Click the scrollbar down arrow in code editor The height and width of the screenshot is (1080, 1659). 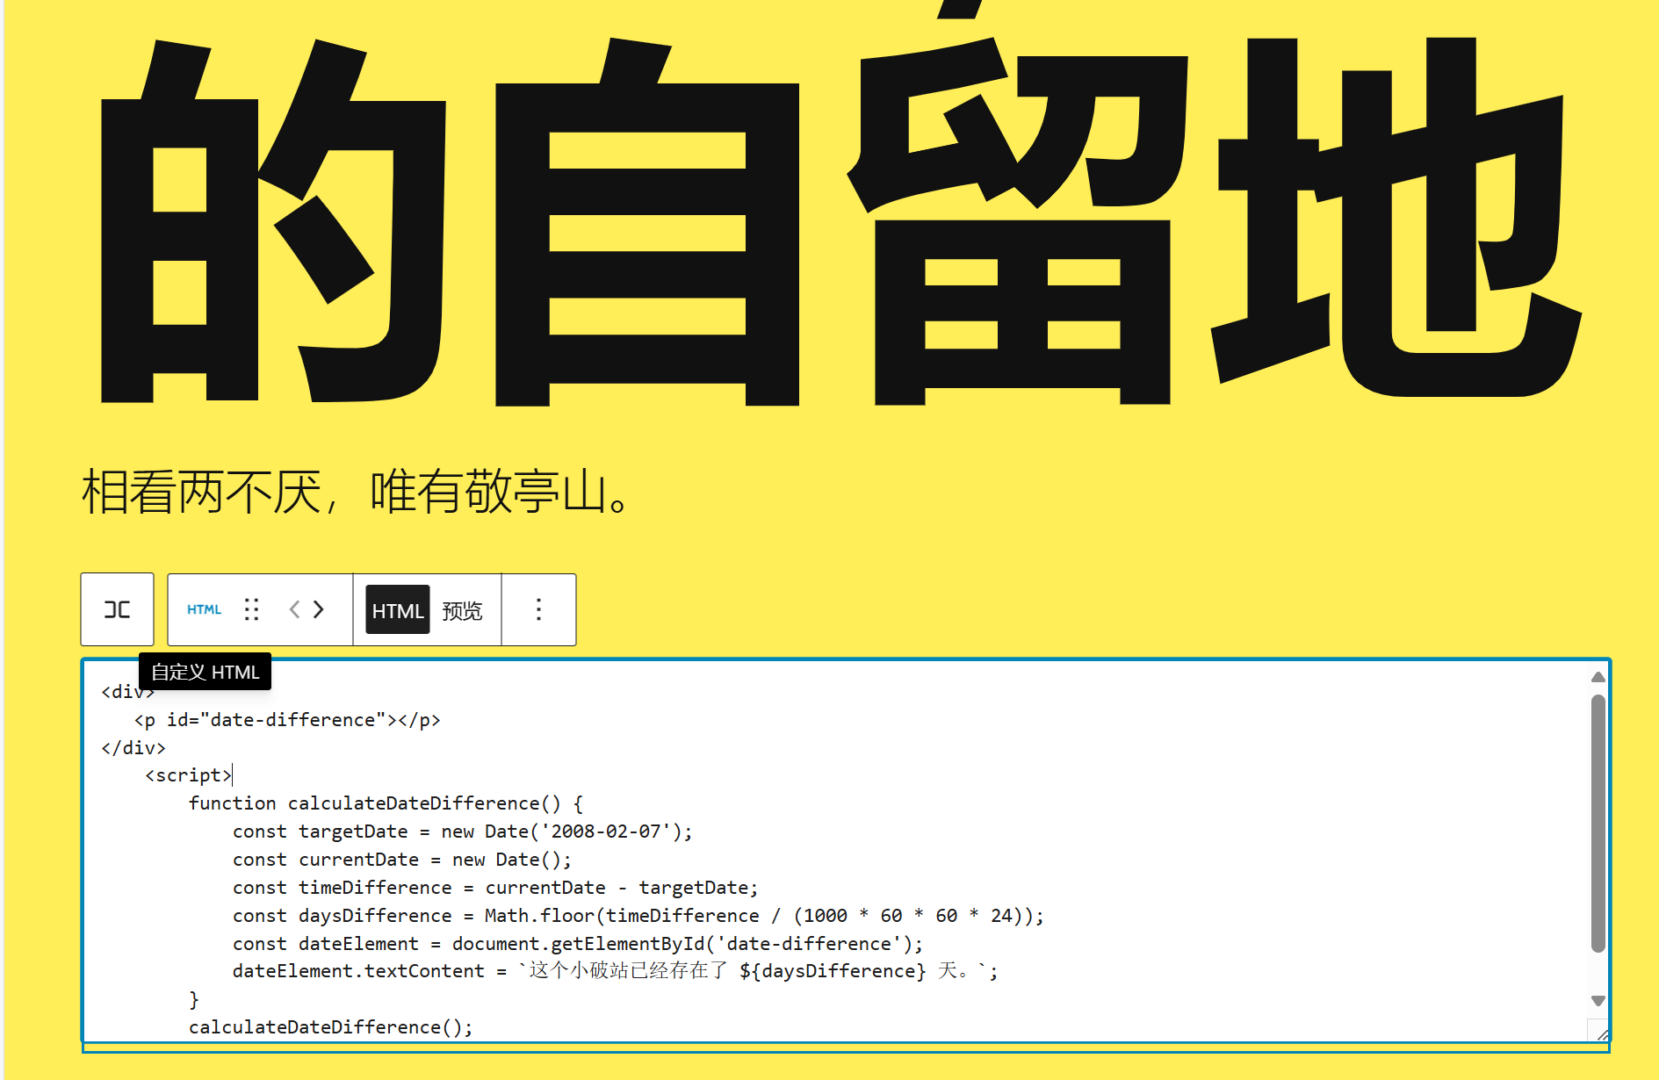(x=1598, y=1000)
